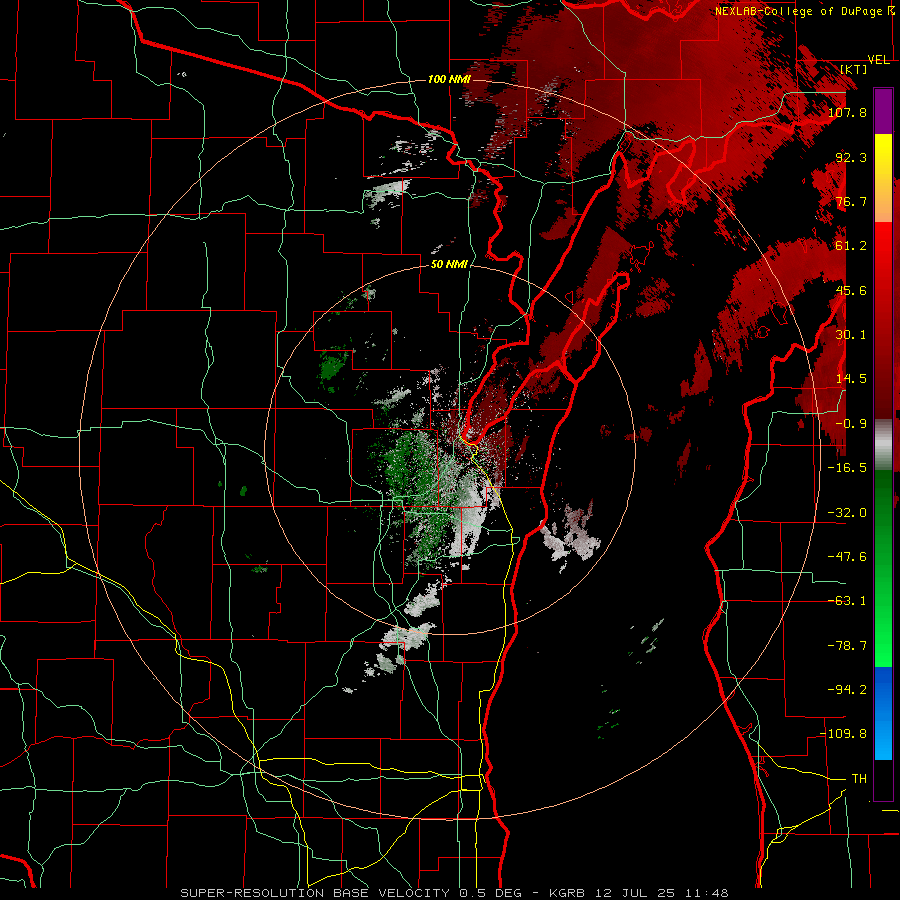Click the blue segment of the color bar
Viewport: 900px width, 900px height.
click(883, 713)
